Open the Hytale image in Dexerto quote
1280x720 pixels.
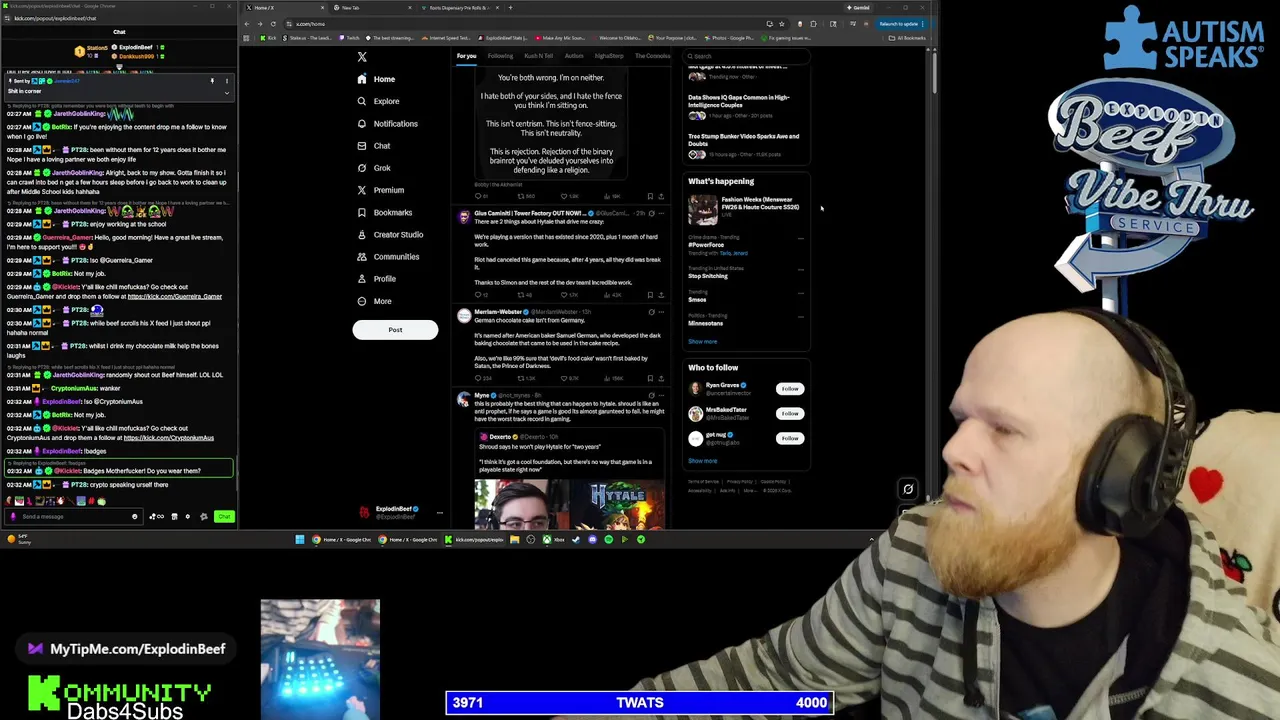(618, 505)
